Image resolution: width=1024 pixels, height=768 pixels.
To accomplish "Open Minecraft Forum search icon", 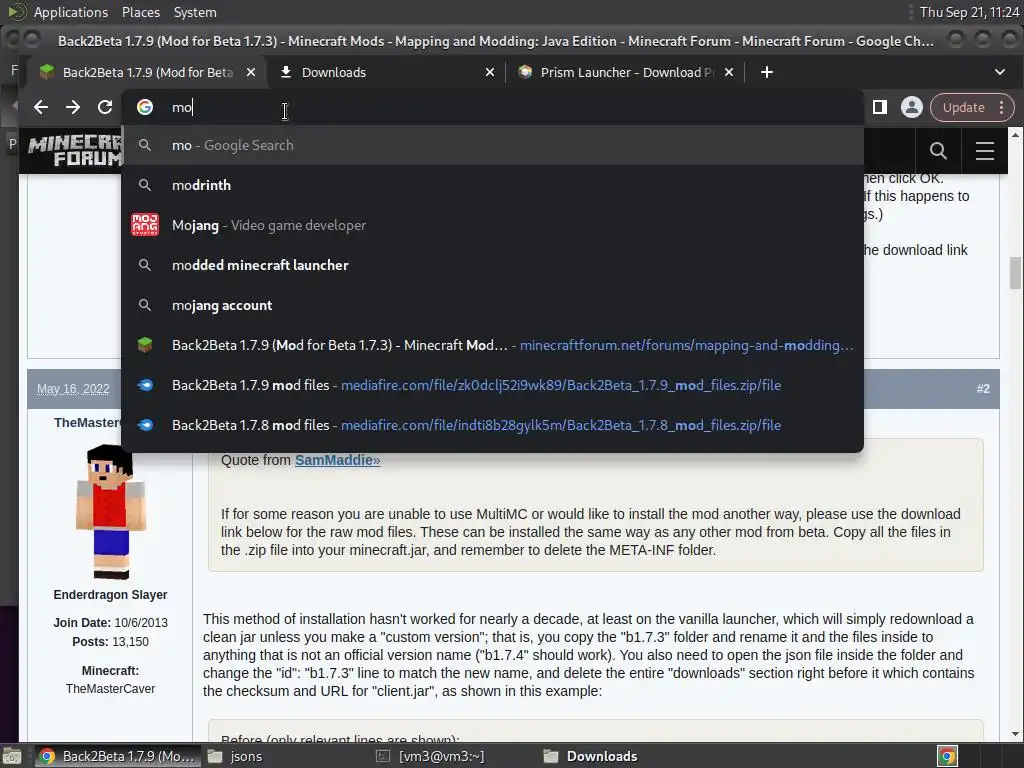I will (x=938, y=151).
